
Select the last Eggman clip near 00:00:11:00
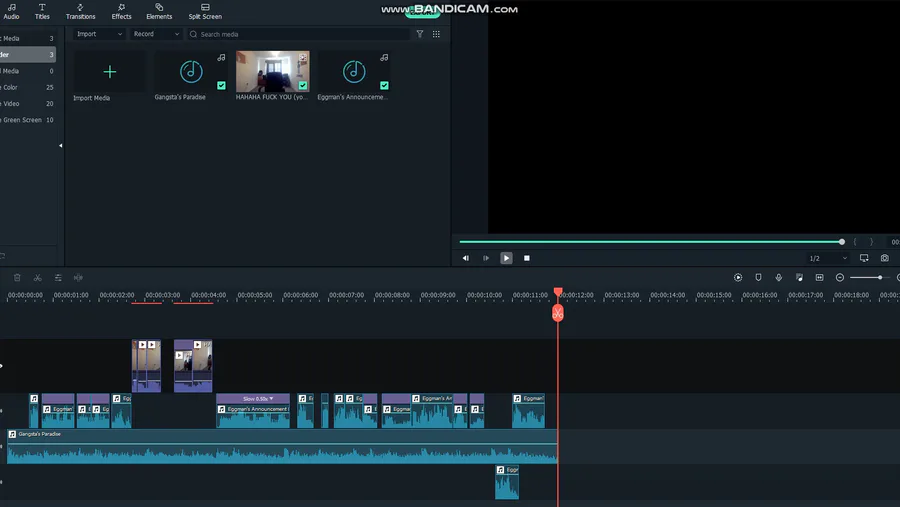528,411
